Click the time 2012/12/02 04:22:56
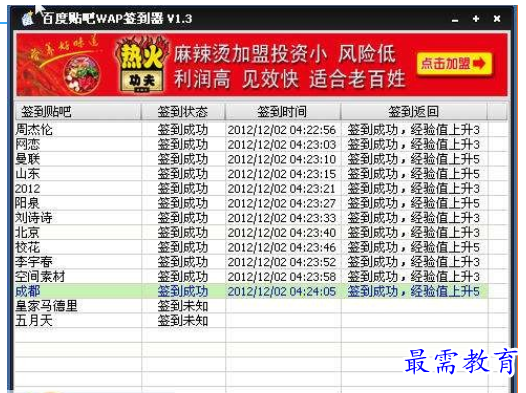This screenshot has height=393, width=526. [282, 130]
